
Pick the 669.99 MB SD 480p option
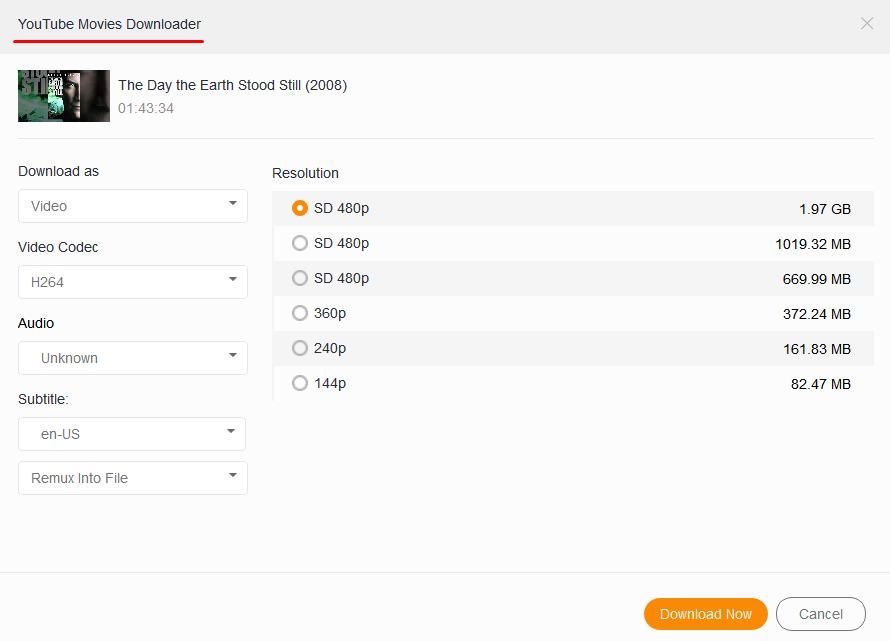tap(300, 278)
